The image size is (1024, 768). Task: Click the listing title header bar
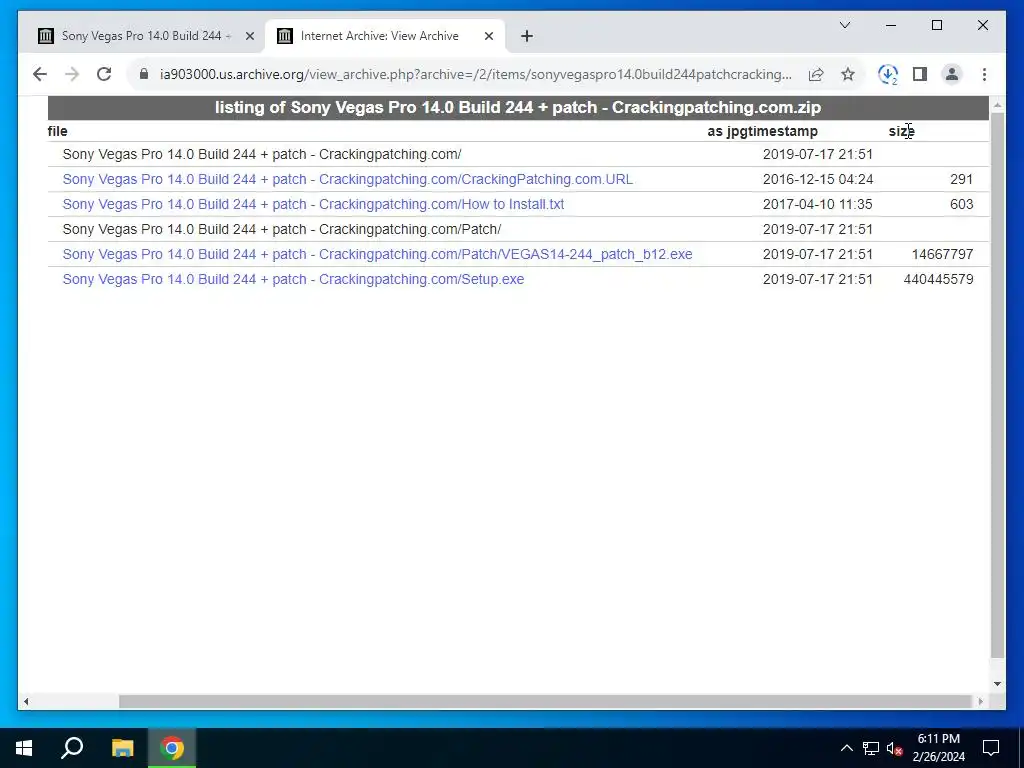[x=518, y=108]
